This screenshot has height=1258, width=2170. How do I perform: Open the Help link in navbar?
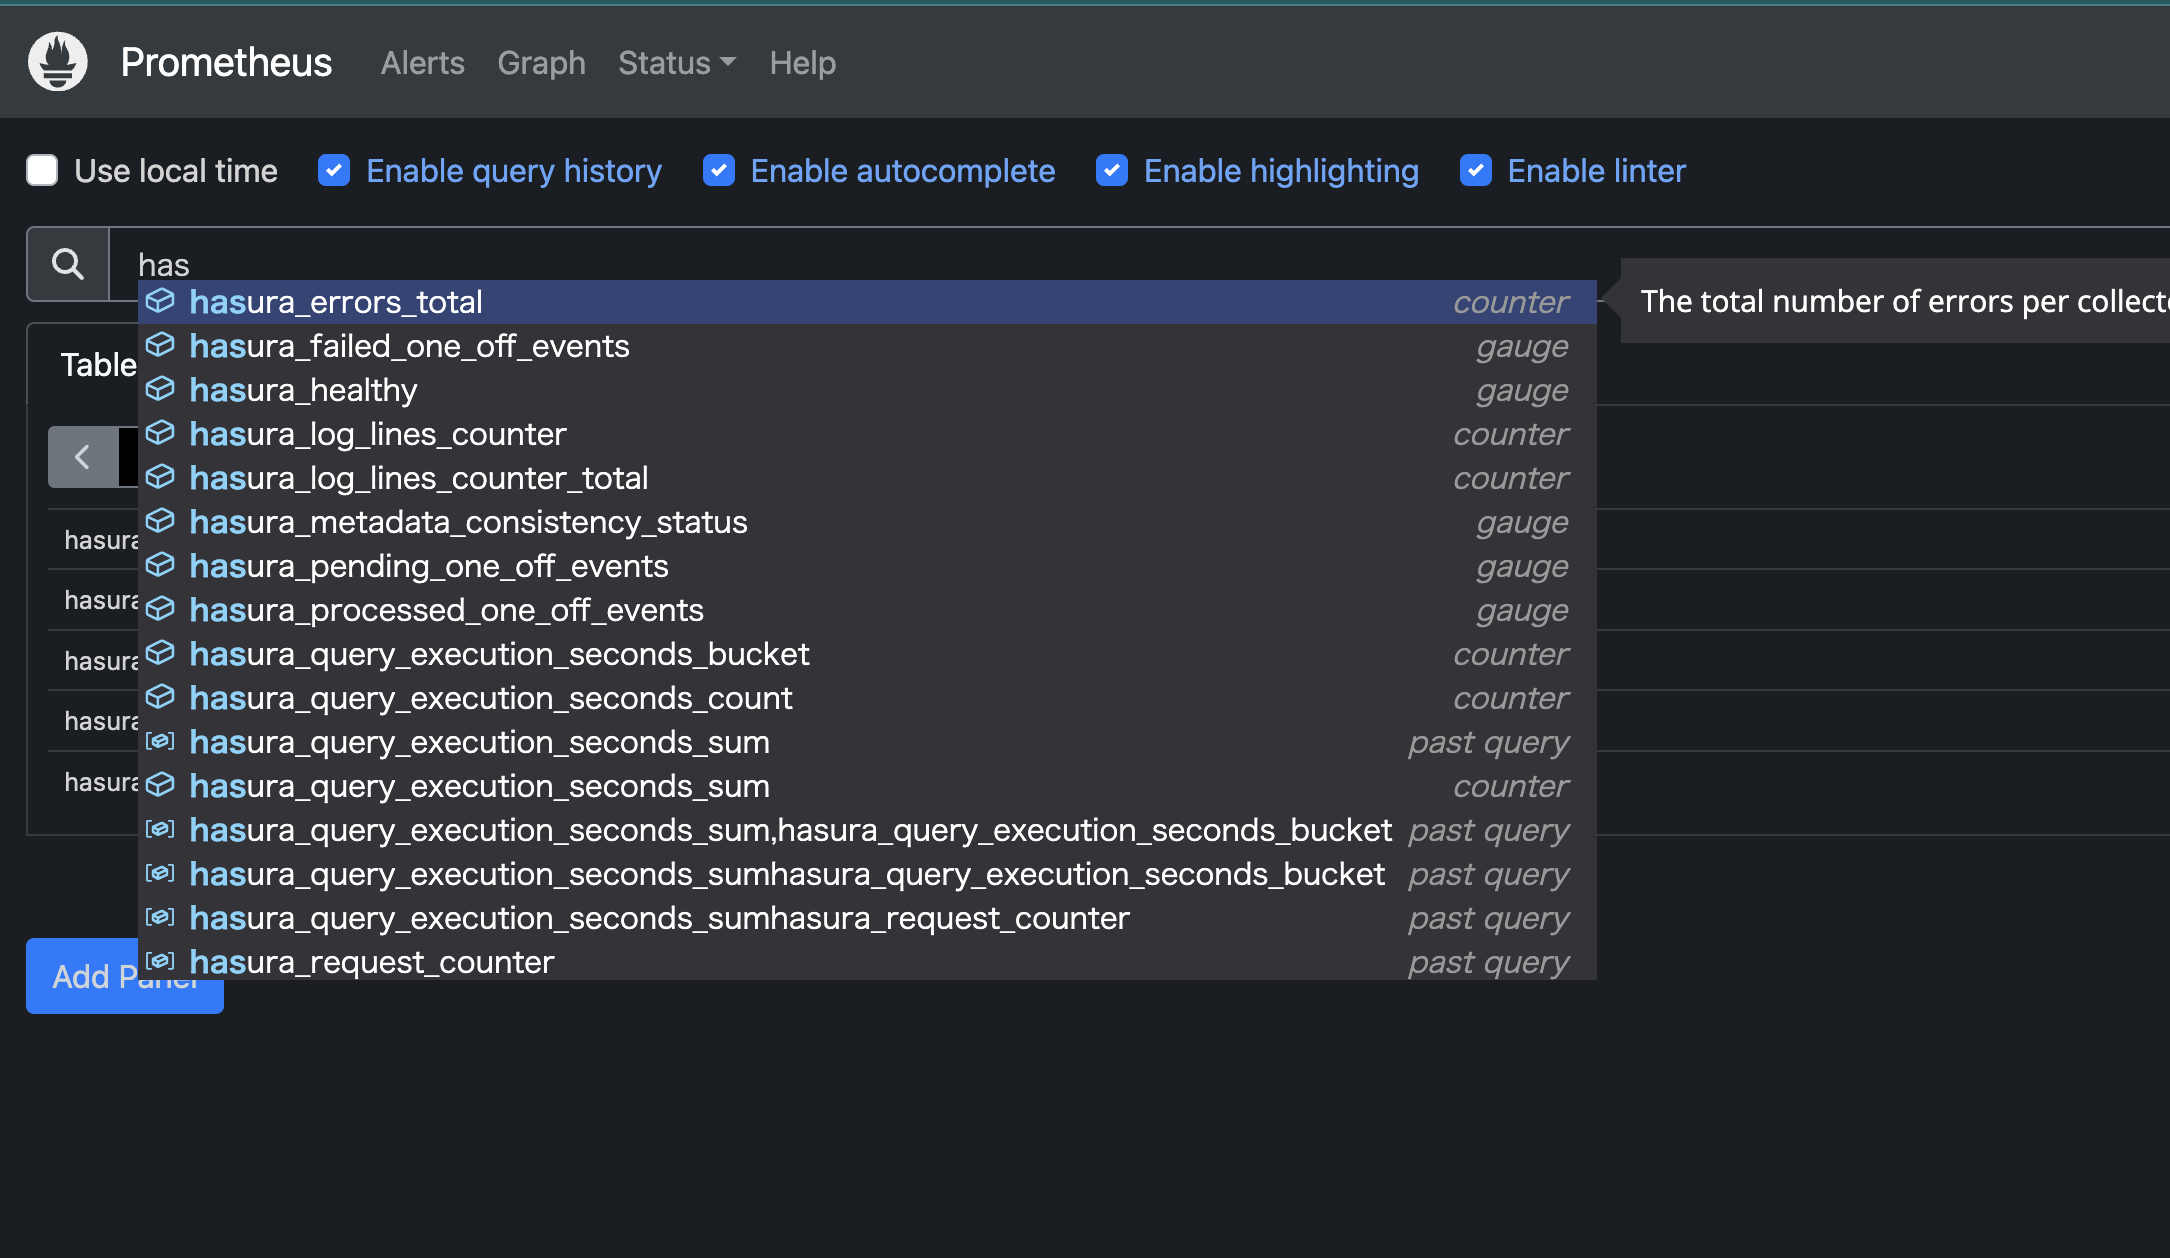click(802, 63)
